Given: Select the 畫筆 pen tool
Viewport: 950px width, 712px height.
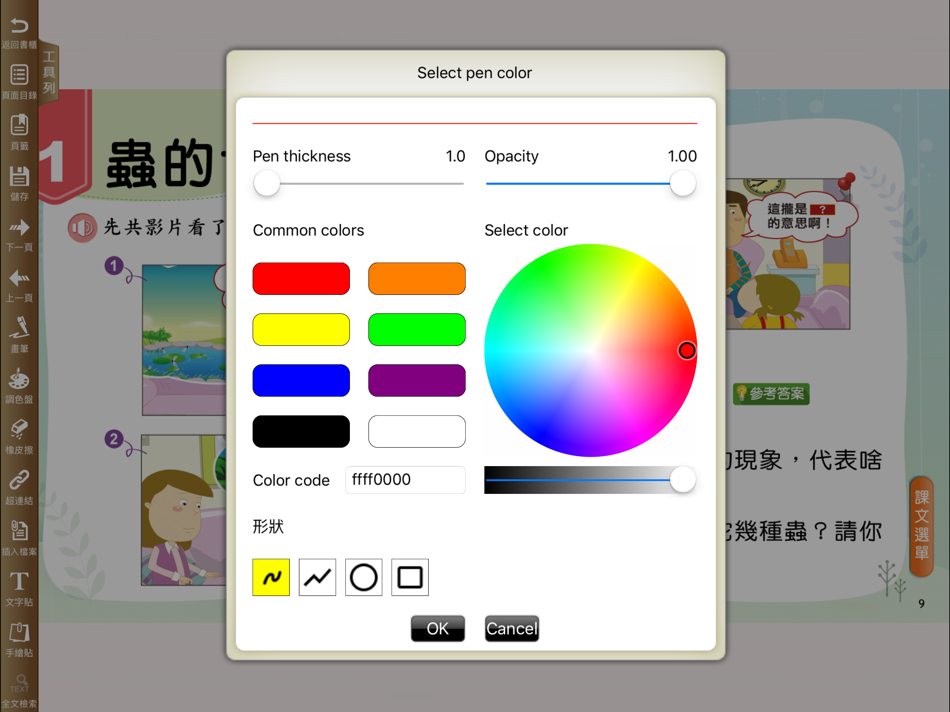Looking at the screenshot, I should click(x=19, y=328).
